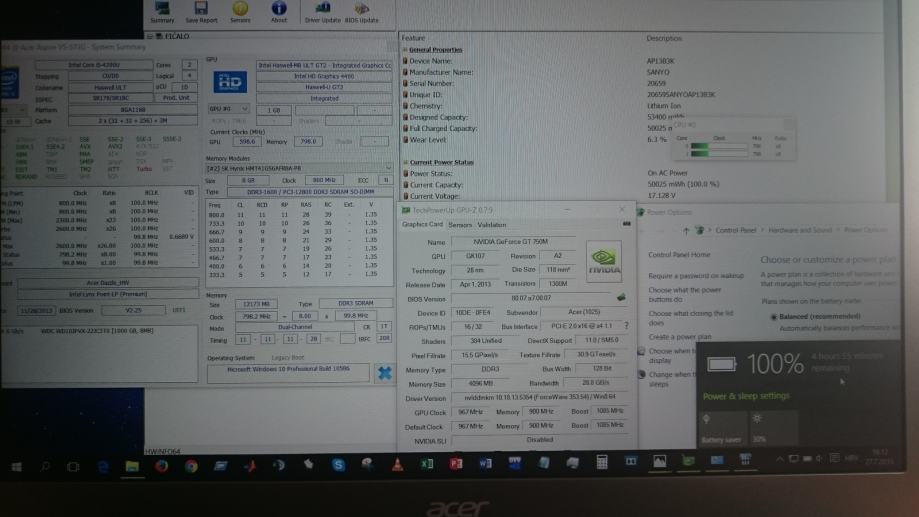Screen dimensions: 919x517
Task: Click the GPU-Z Driver Version field
Action: point(539,397)
